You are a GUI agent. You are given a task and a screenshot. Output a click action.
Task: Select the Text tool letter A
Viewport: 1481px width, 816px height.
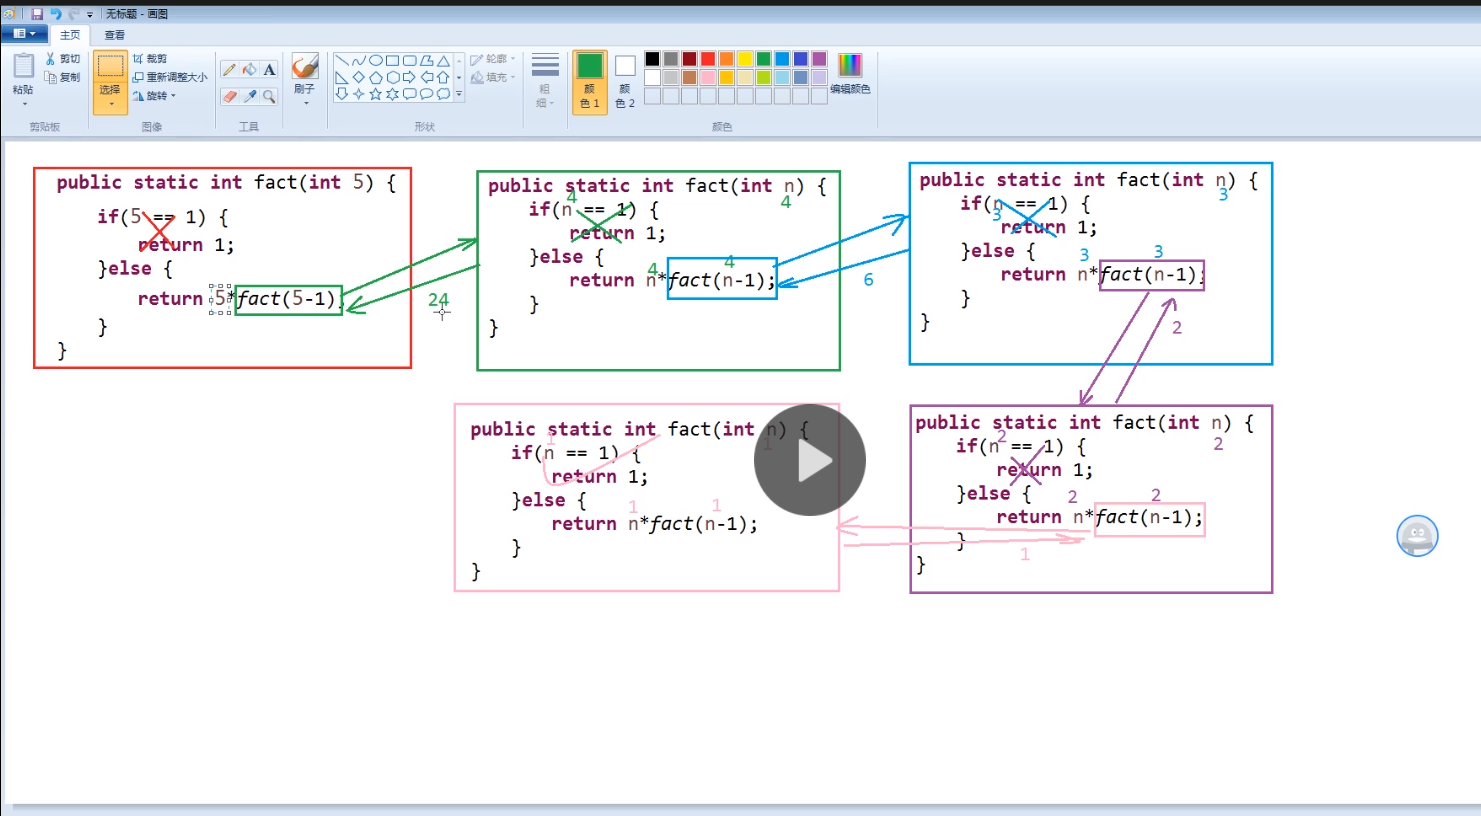pyautogui.click(x=269, y=69)
